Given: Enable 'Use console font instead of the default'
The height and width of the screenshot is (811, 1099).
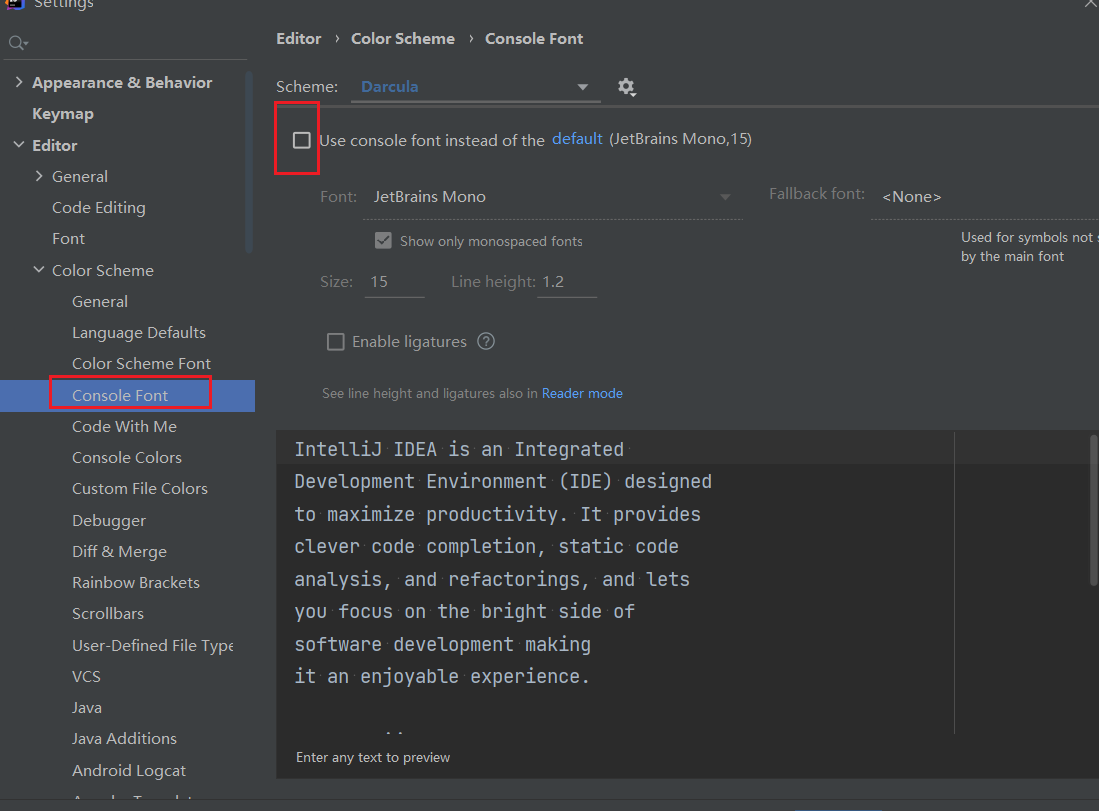Looking at the screenshot, I should (301, 140).
